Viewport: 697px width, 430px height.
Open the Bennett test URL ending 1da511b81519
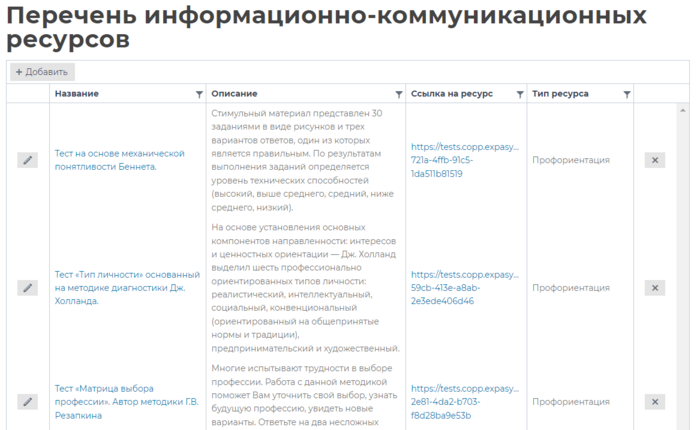click(465, 160)
